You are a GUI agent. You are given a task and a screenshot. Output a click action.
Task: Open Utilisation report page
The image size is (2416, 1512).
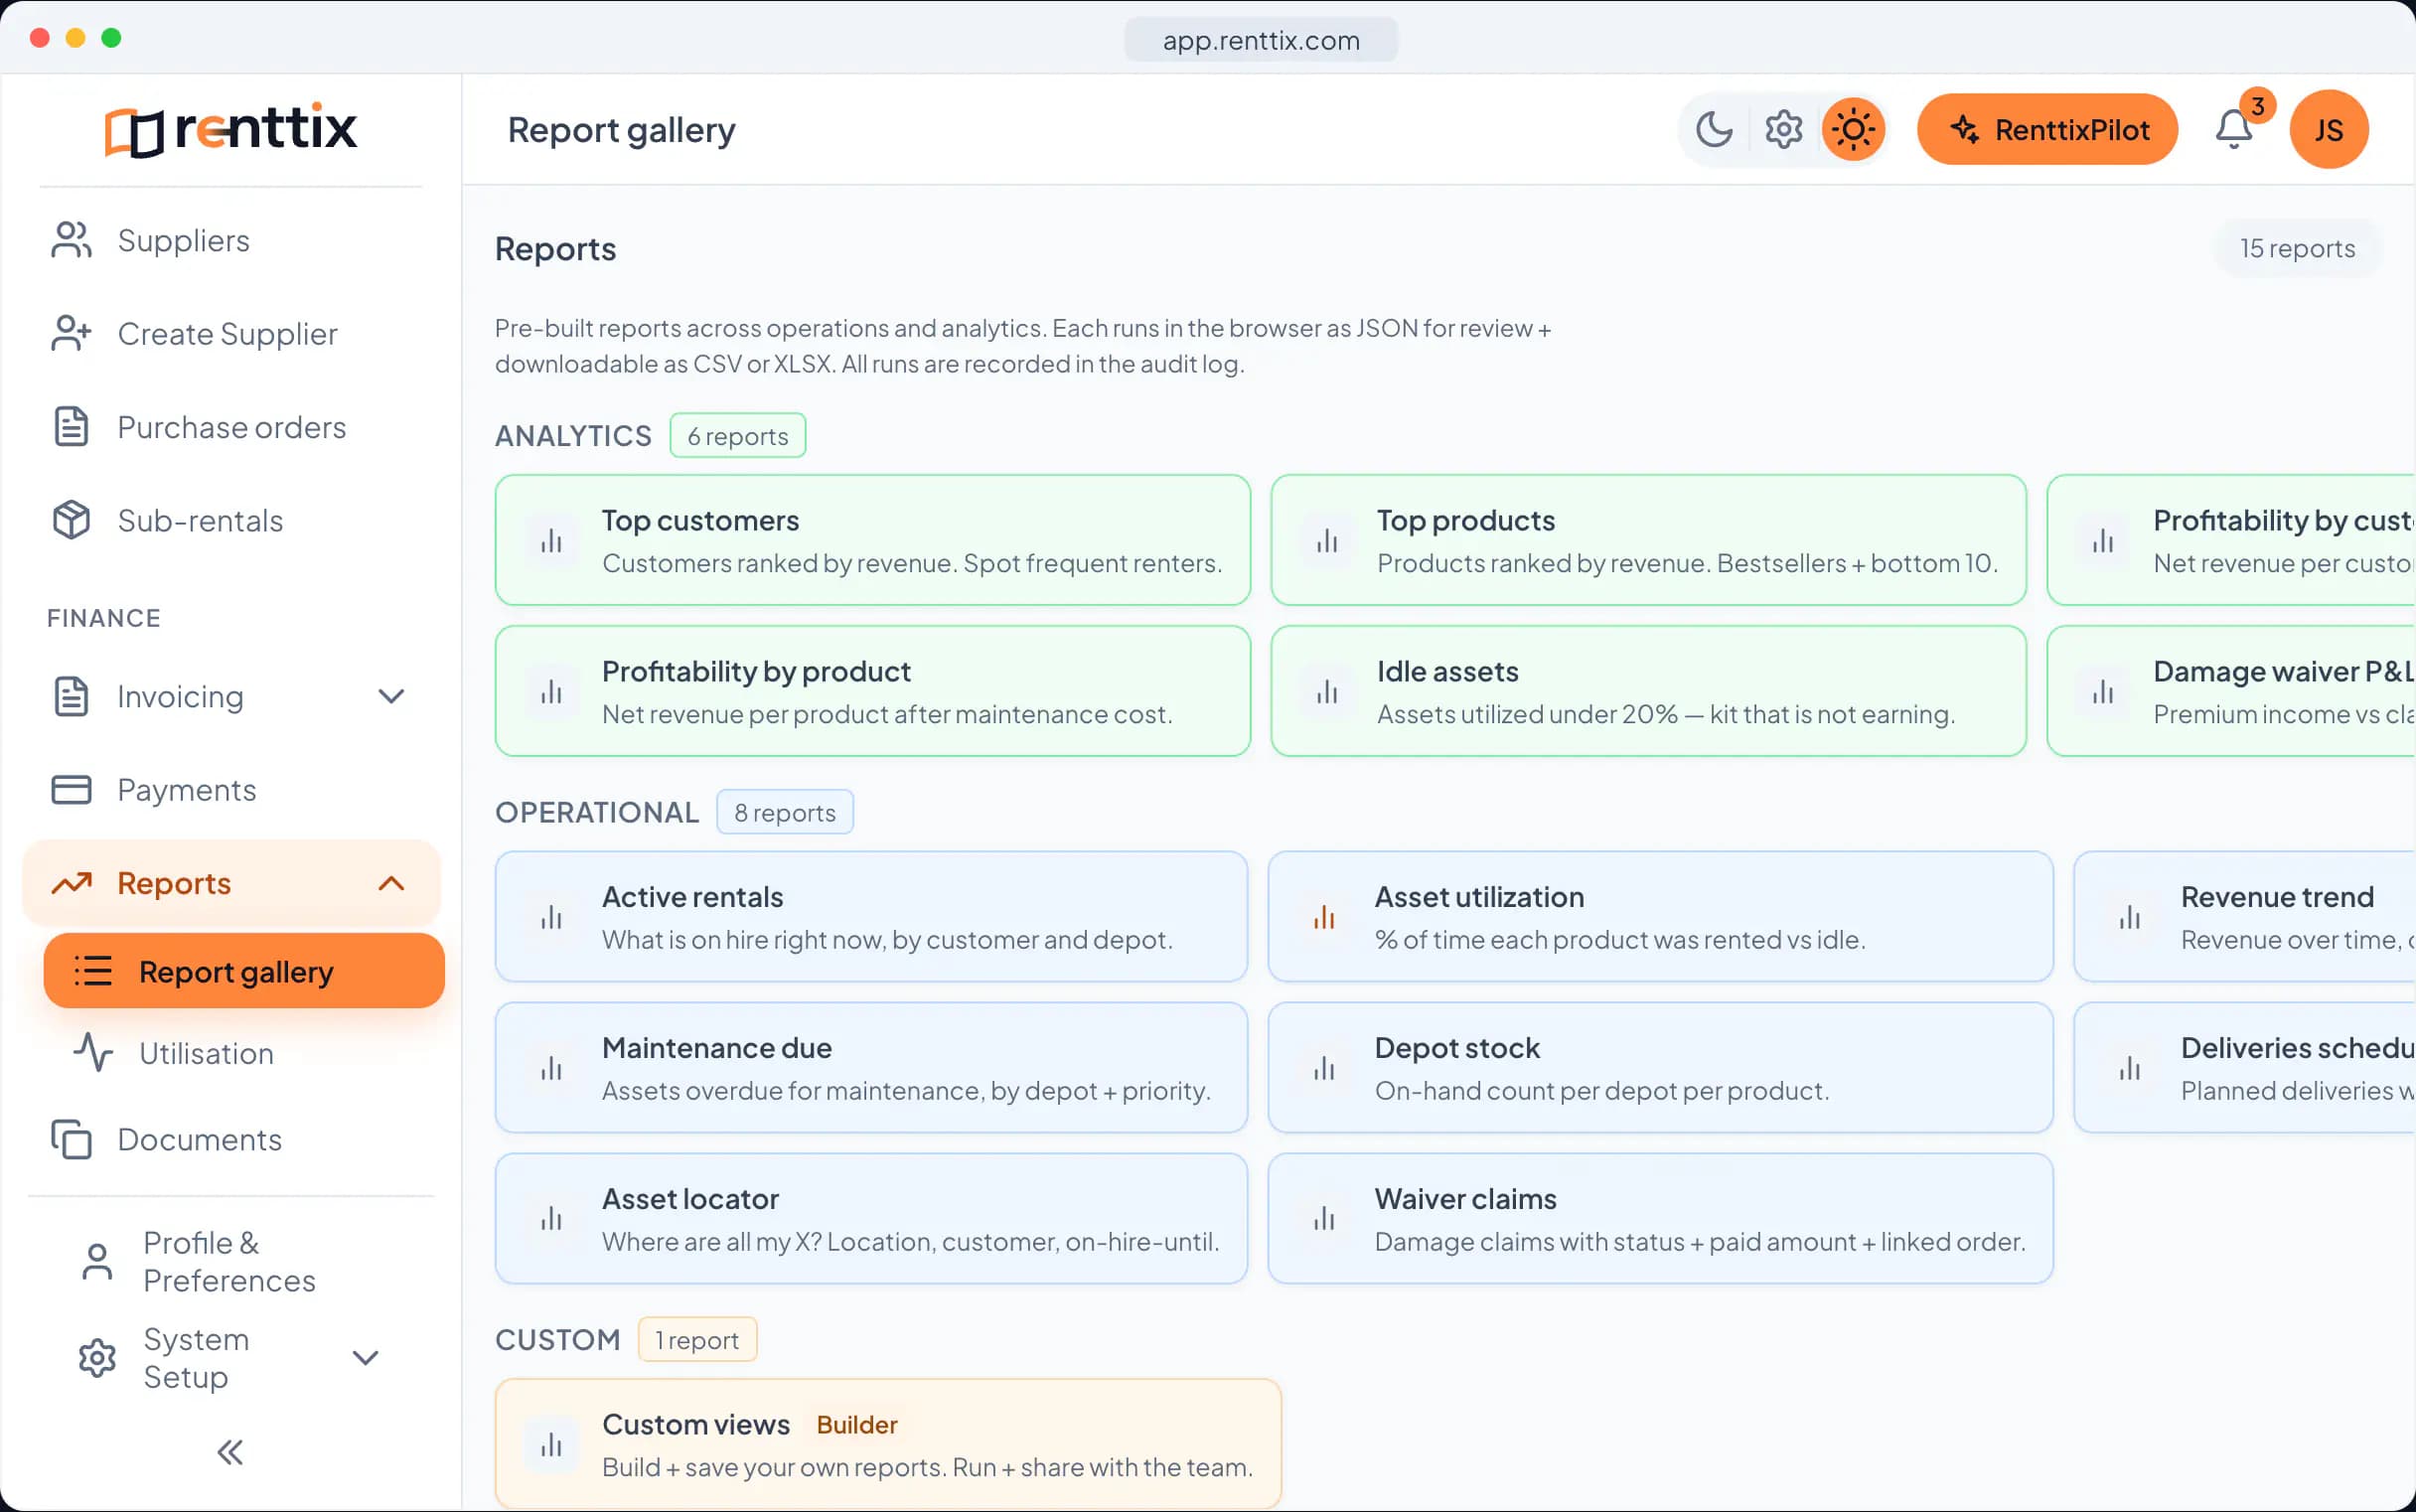[244, 1053]
